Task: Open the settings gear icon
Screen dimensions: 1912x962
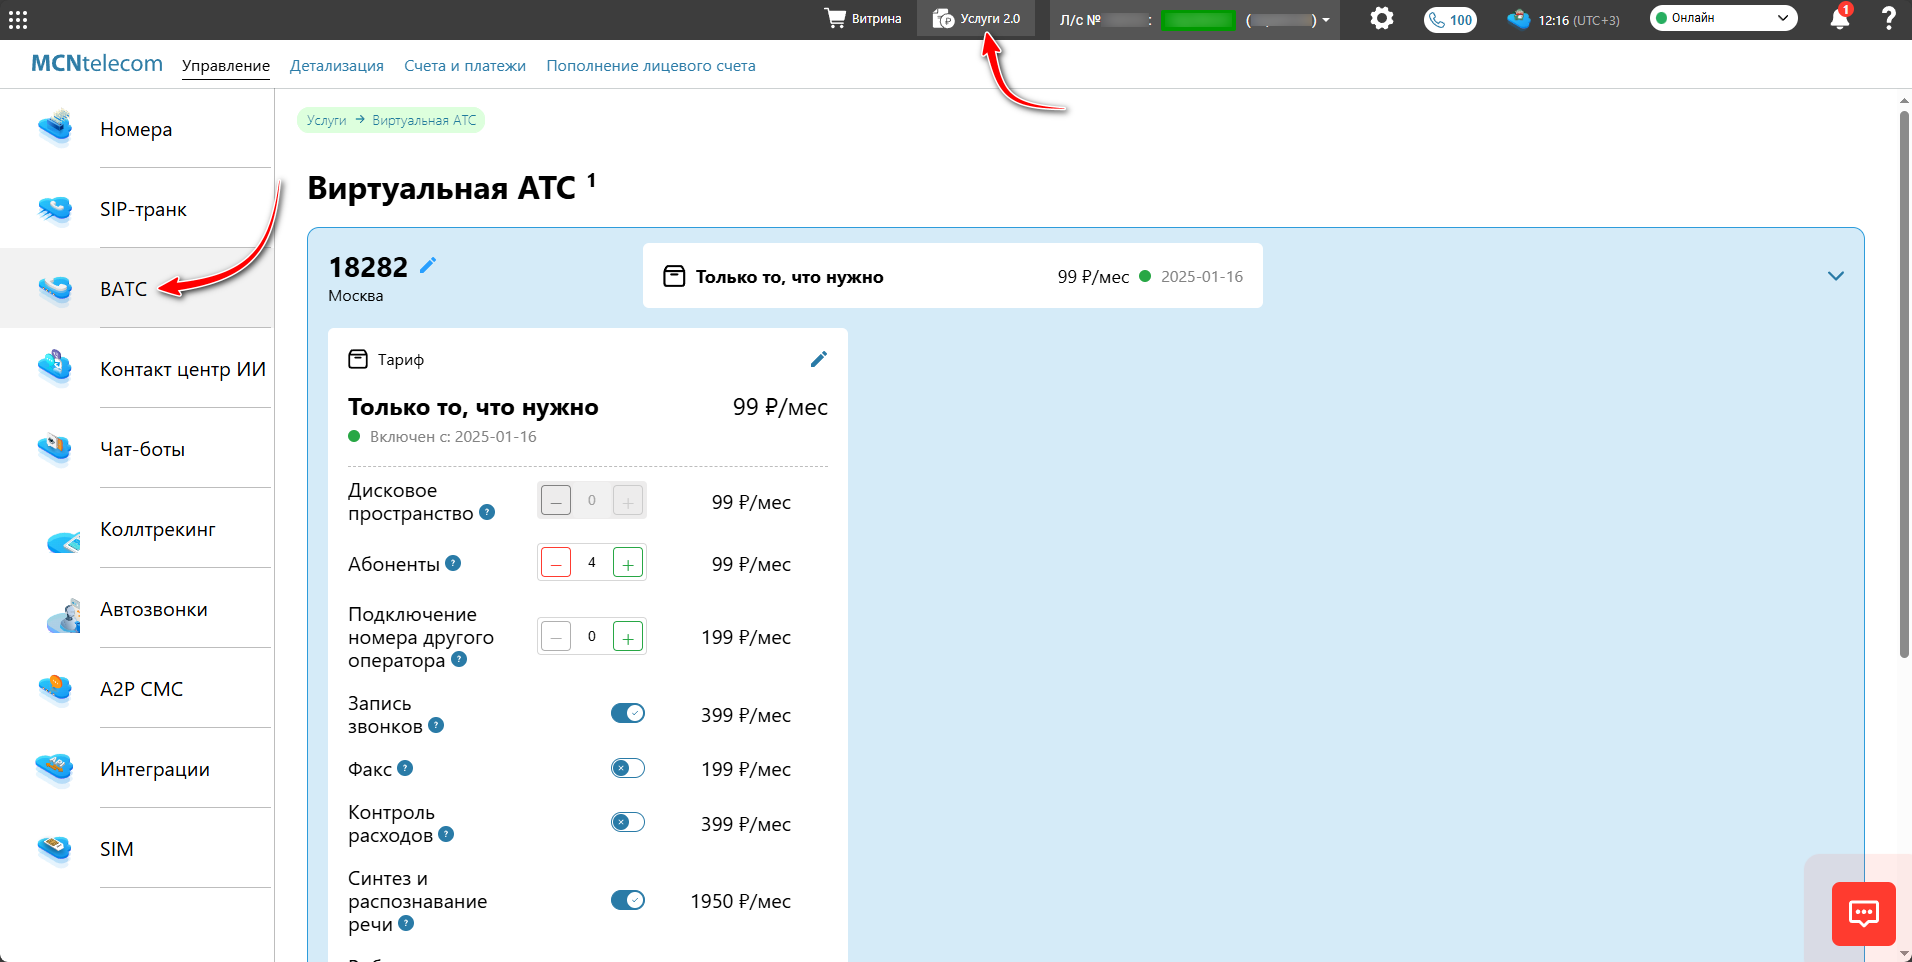Action: [1381, 19]
